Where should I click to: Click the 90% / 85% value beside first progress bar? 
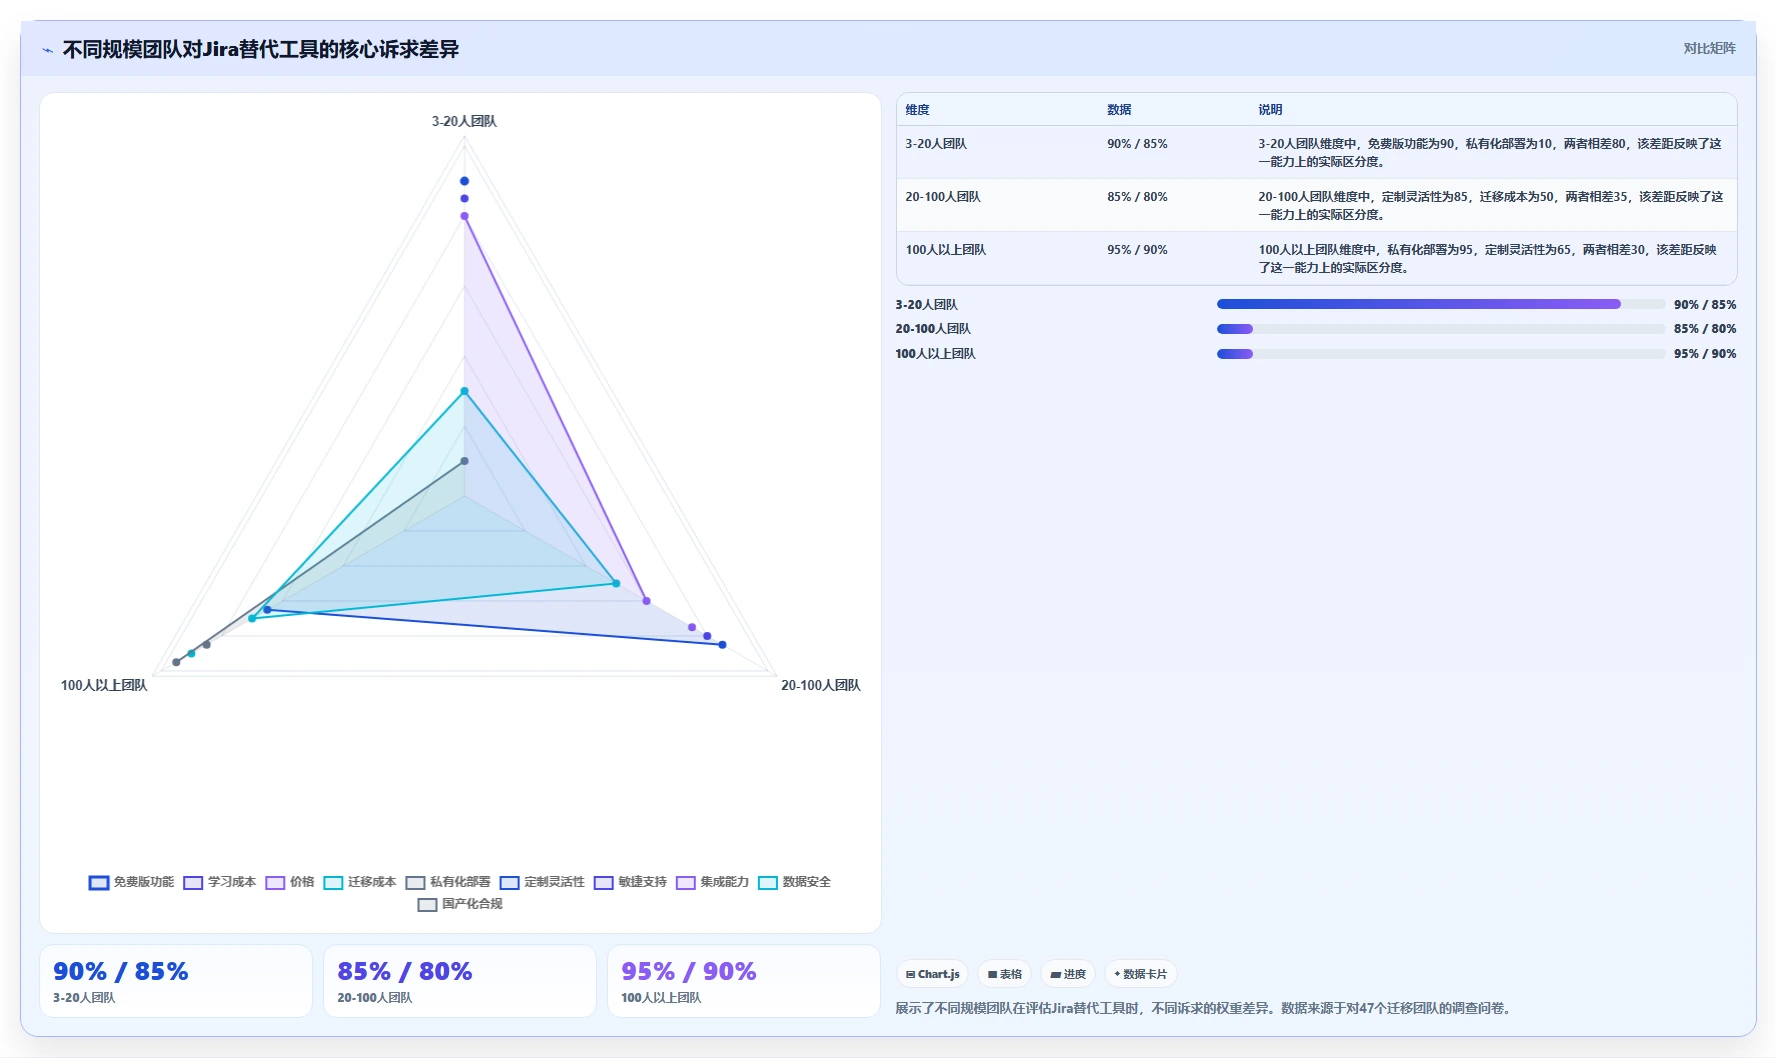click(1705, 304)
